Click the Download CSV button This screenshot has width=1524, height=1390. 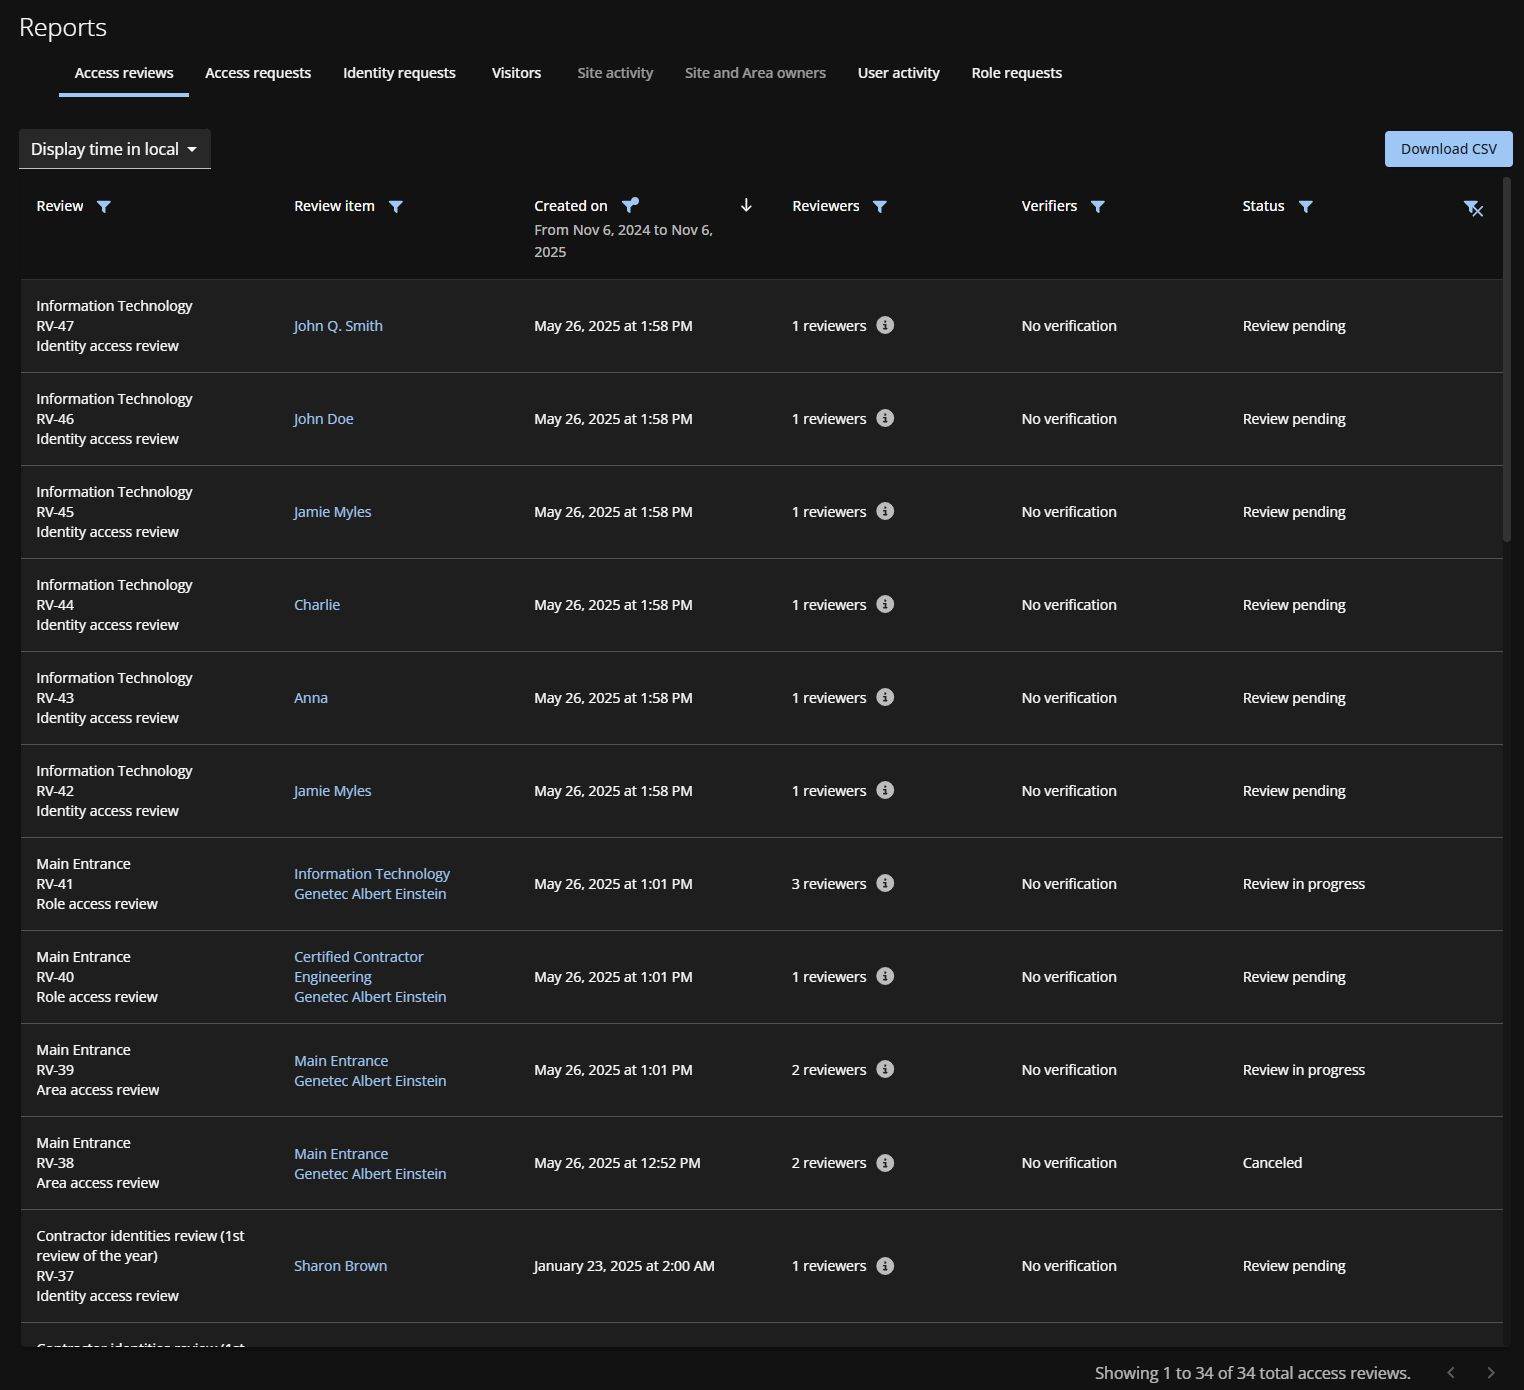(1448, 149)
